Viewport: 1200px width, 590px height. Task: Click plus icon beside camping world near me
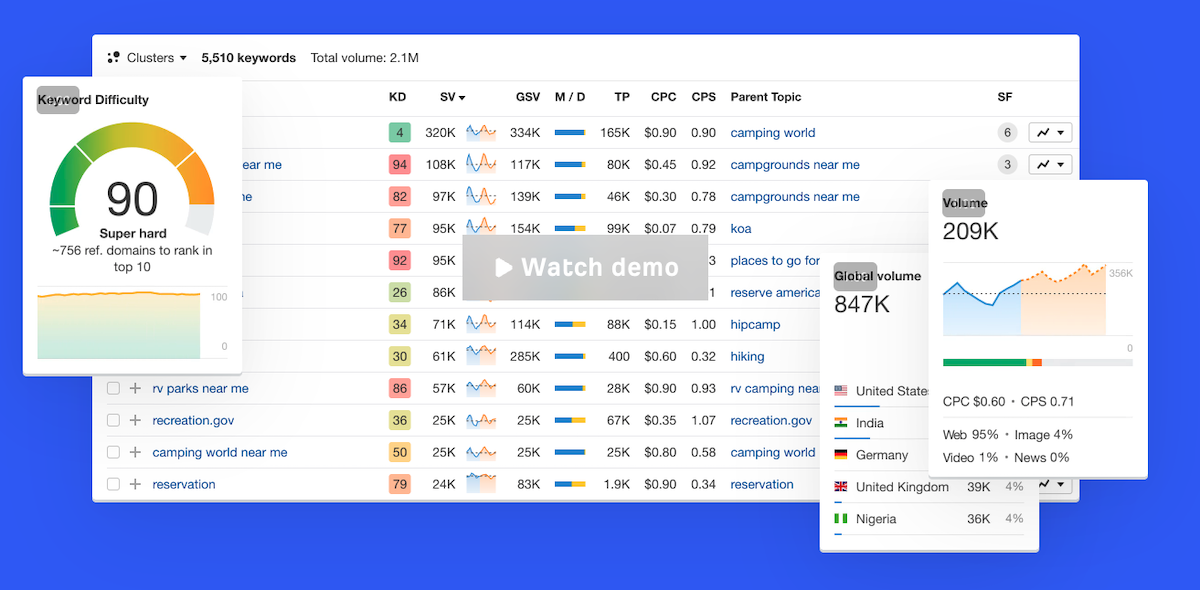click(x=135, y=453)
